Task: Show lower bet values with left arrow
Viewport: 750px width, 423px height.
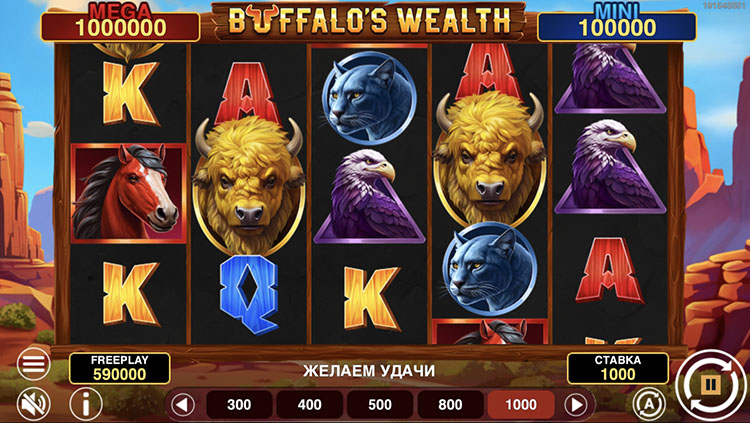Action: point(183,405)
